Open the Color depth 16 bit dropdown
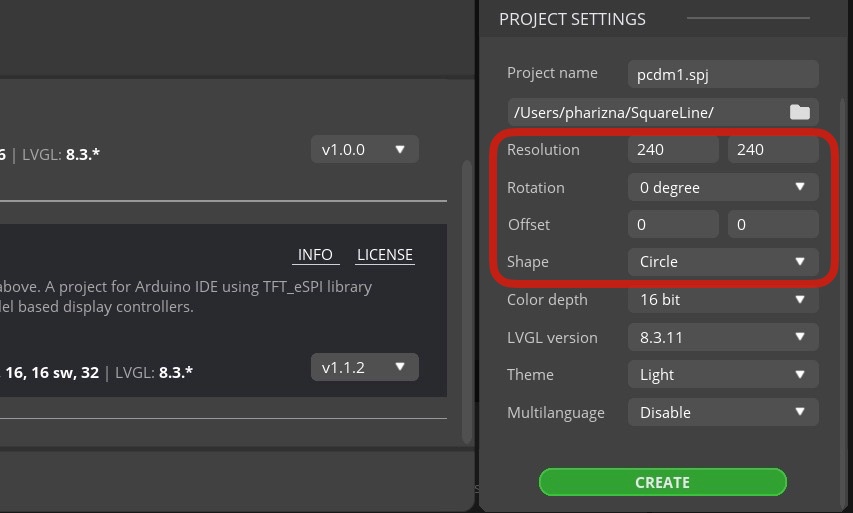This screenshot has height=513, width=853. click(723, 299)
